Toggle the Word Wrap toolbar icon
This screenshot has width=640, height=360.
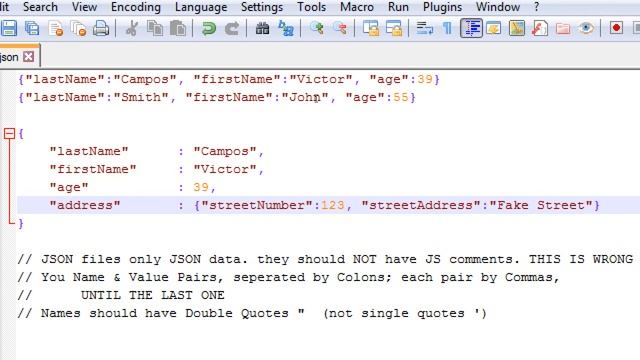(424, 28)
